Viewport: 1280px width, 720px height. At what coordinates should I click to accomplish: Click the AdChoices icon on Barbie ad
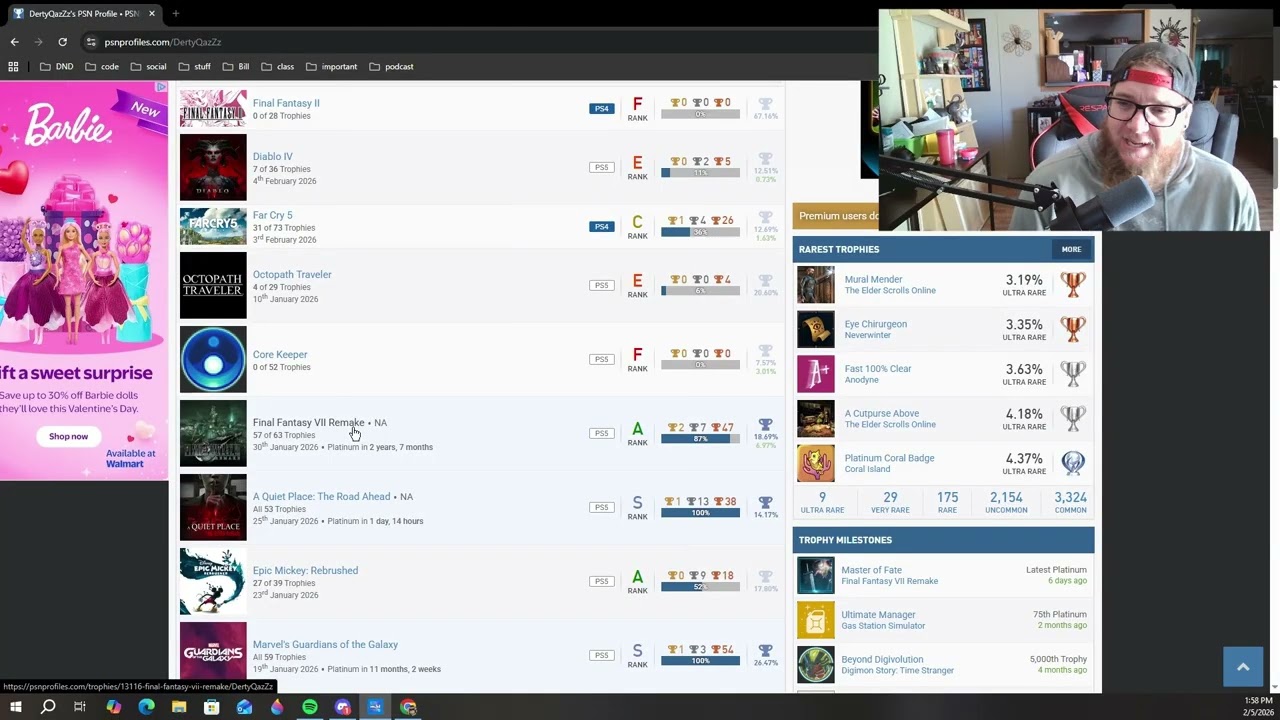click(x=162, y=87)
